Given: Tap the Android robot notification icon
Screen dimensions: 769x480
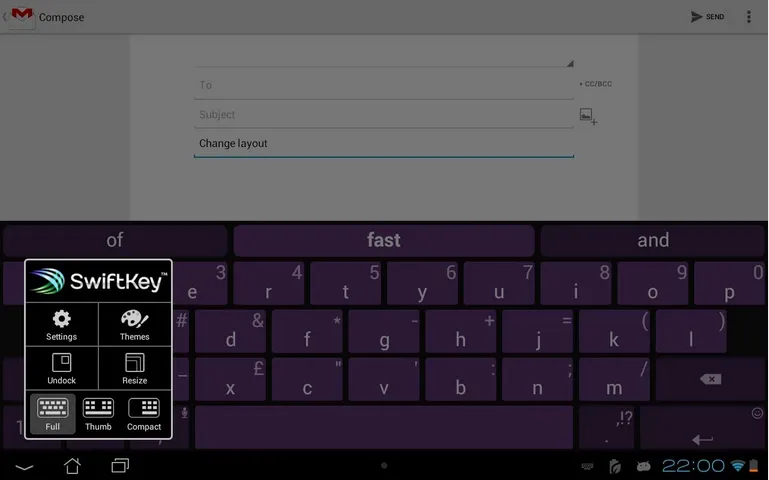Looking at the screenshot, I should [643, 466].
